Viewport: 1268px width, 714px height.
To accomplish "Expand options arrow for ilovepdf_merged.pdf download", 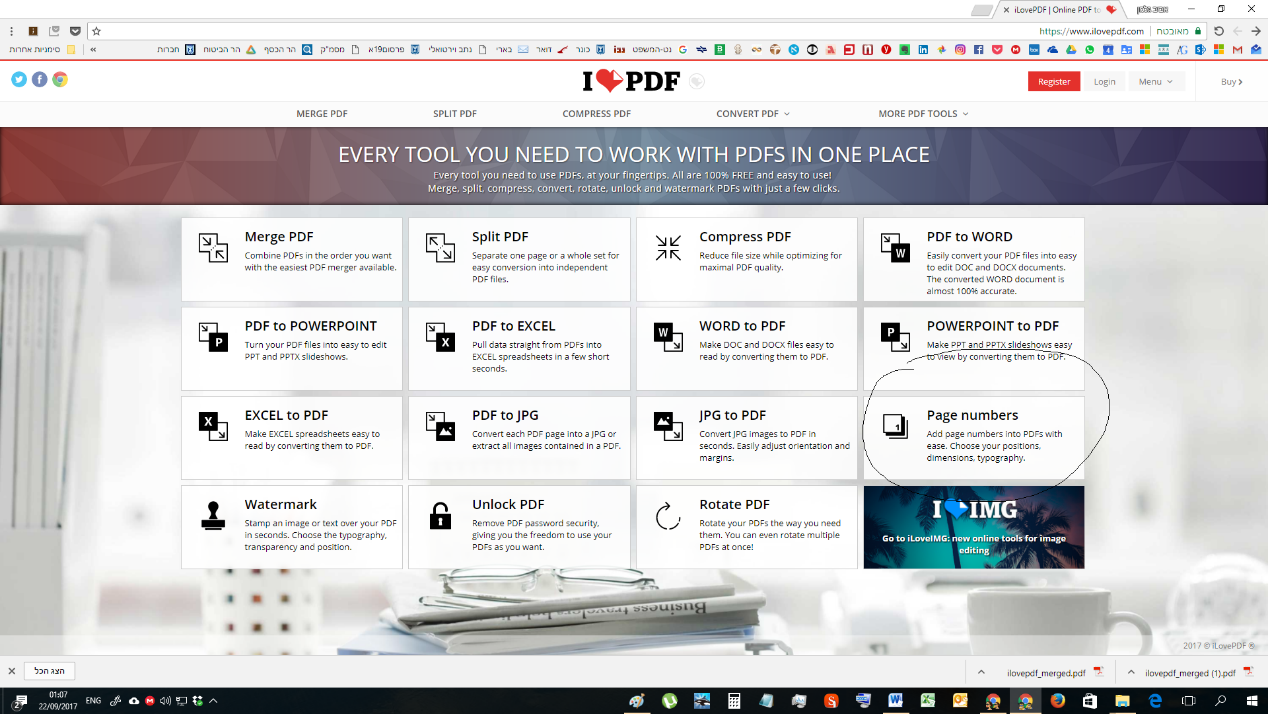I will [981, 672].
